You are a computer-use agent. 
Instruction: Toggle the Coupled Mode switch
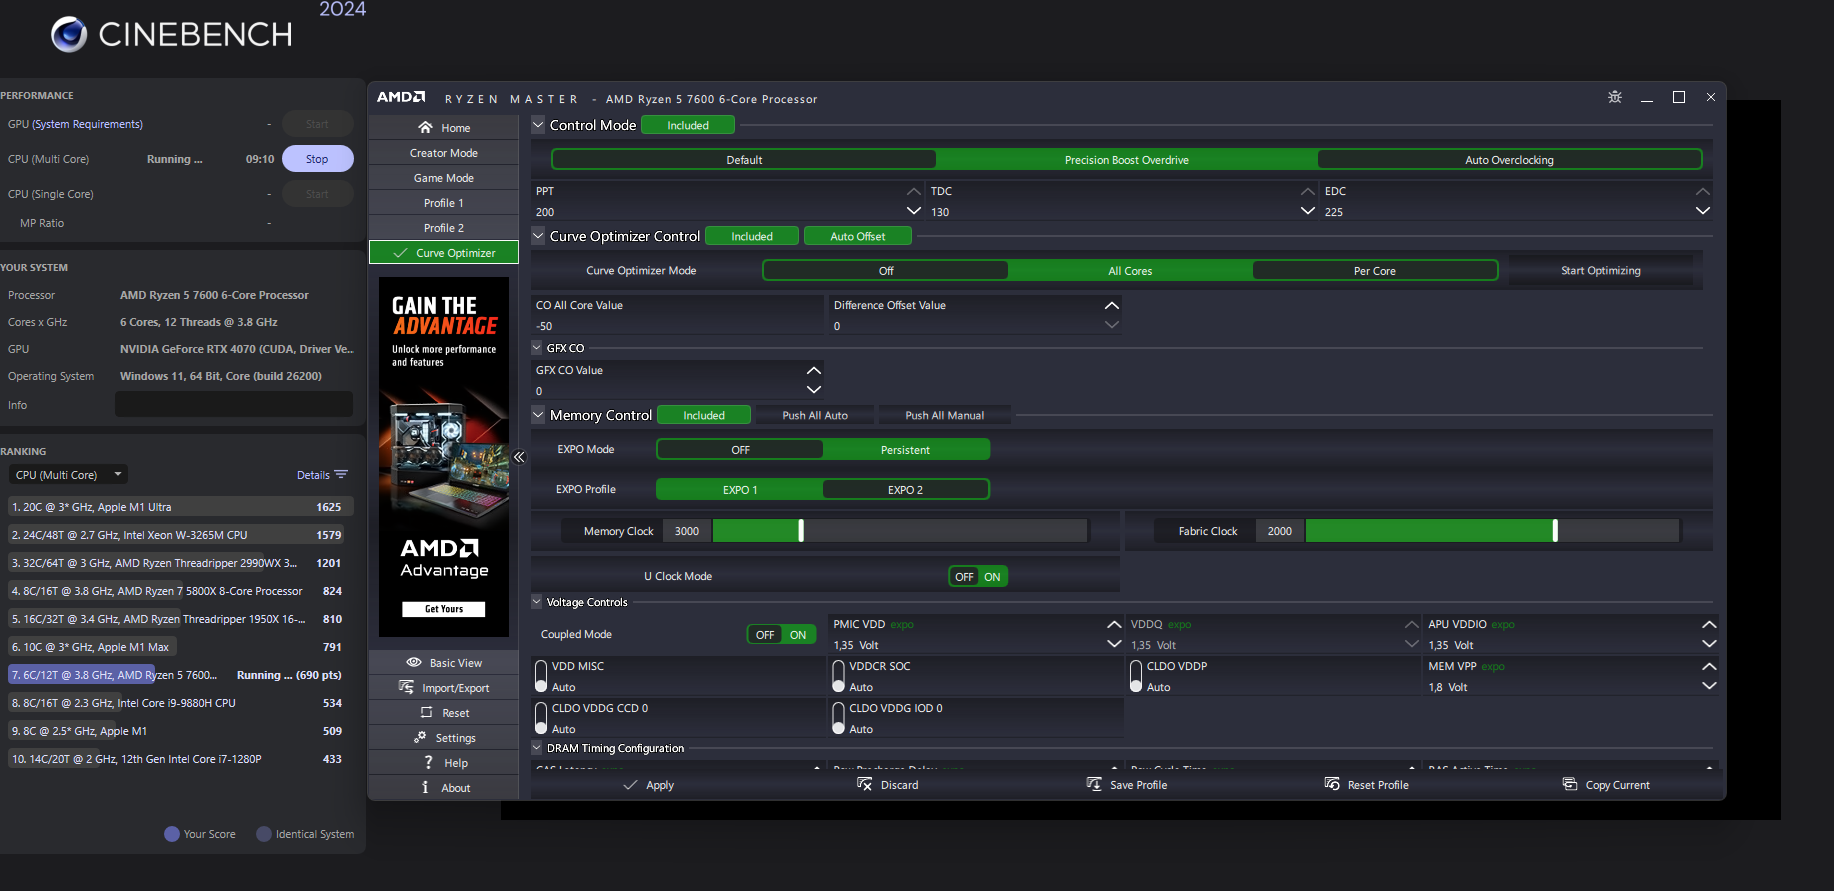click(781, 635)
